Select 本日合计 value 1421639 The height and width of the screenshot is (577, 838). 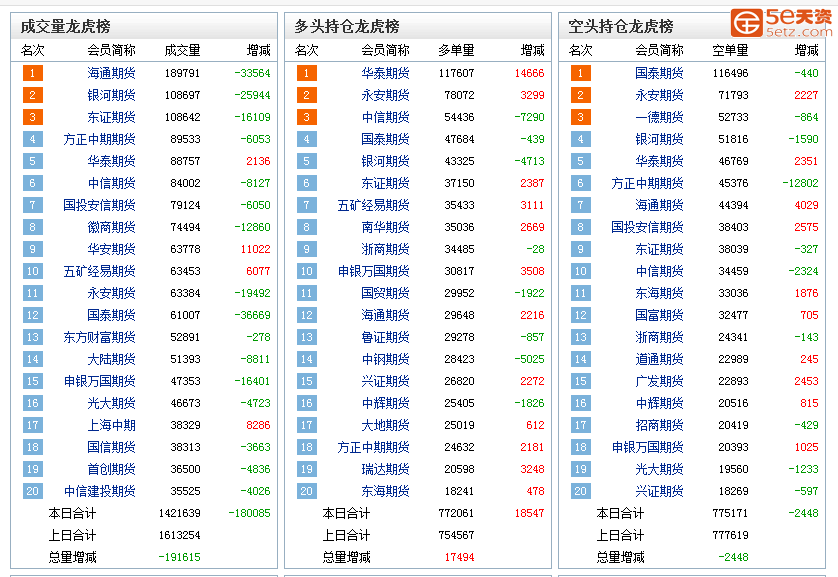click(x=180, y=513)
